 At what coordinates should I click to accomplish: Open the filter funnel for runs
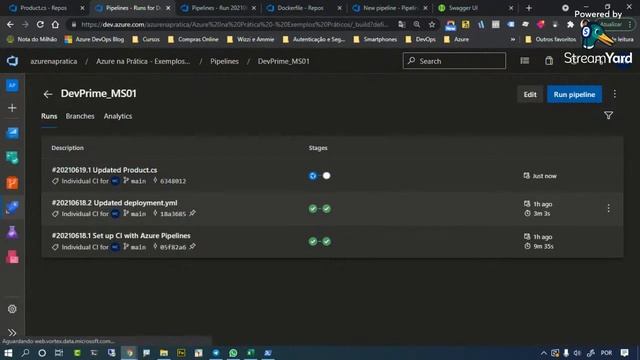tap(608, 116)
